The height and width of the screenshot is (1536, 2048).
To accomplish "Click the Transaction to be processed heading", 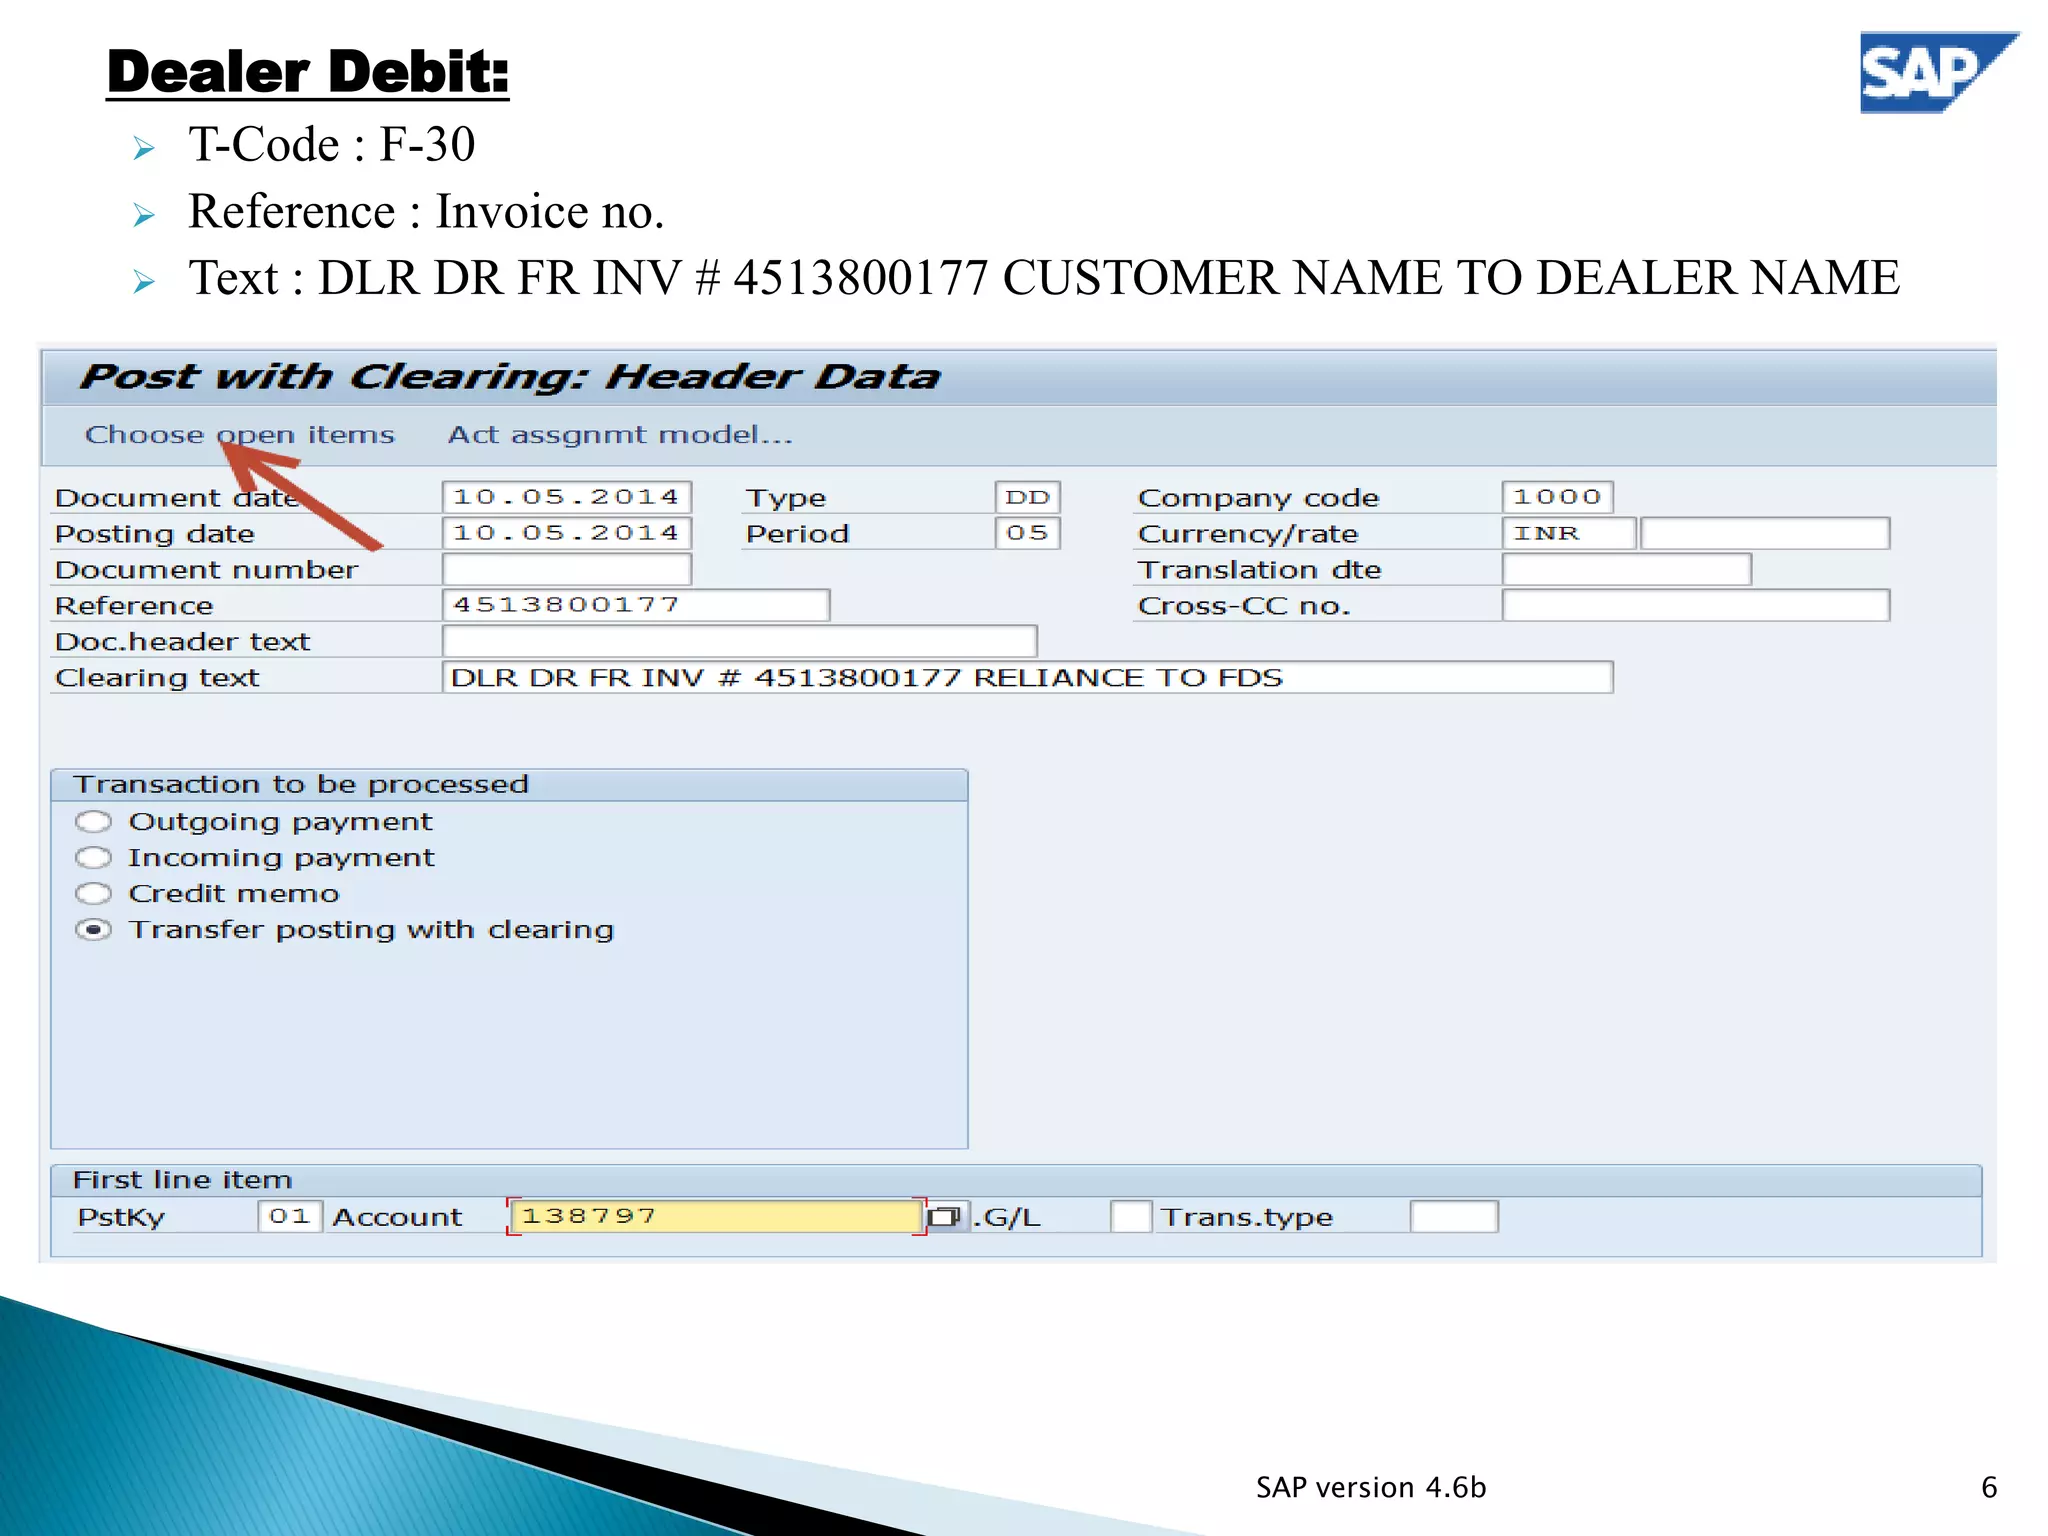I will pos(301,784).
